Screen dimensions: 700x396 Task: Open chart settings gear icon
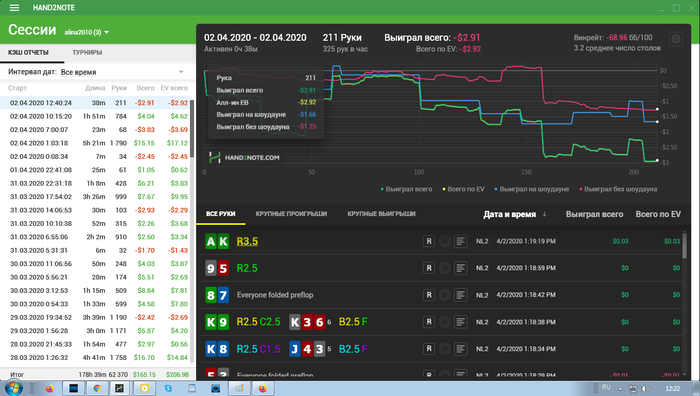coord(676,39)
